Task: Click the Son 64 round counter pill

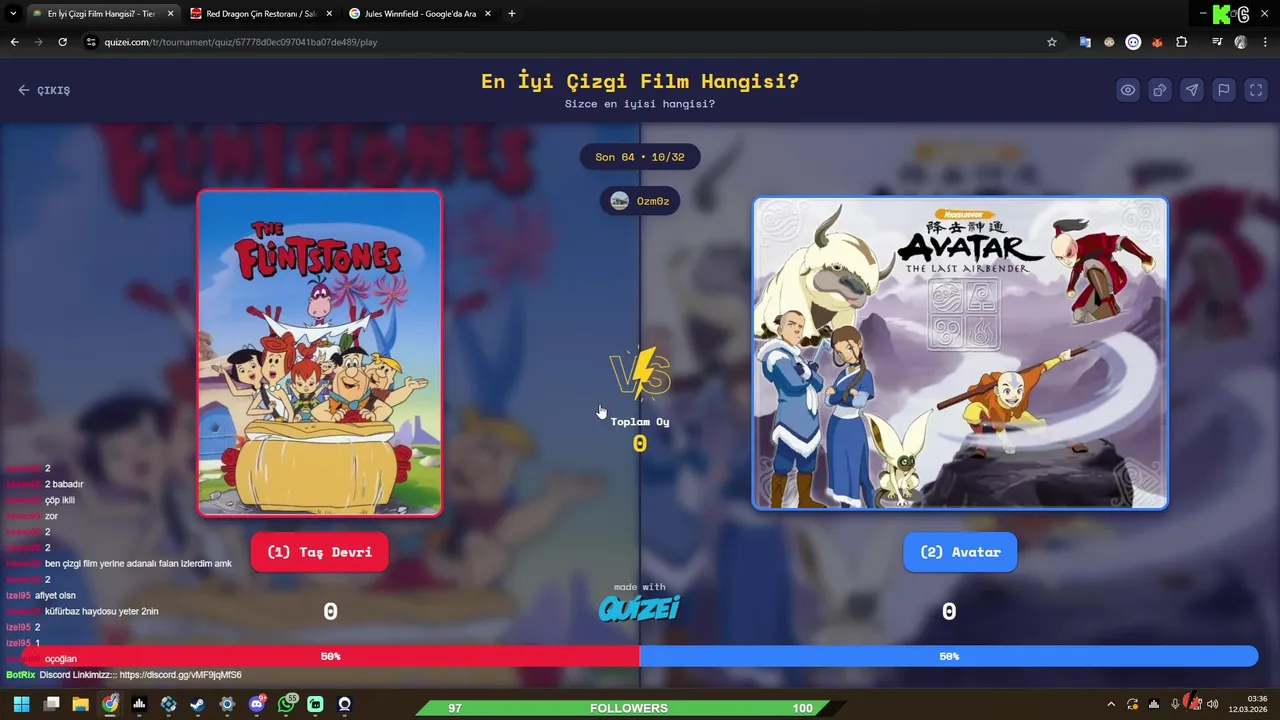Action: pos(640,157)
